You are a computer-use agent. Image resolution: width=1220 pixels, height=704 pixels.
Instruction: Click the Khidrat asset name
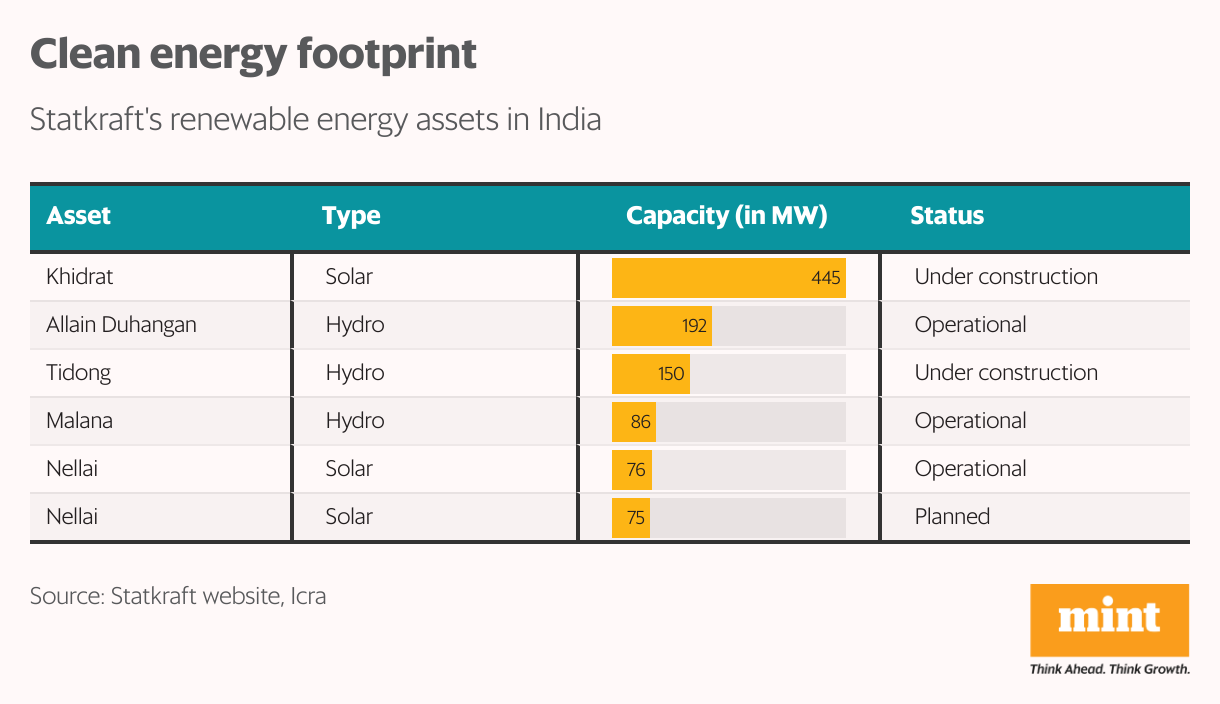[x=80, y=277]
